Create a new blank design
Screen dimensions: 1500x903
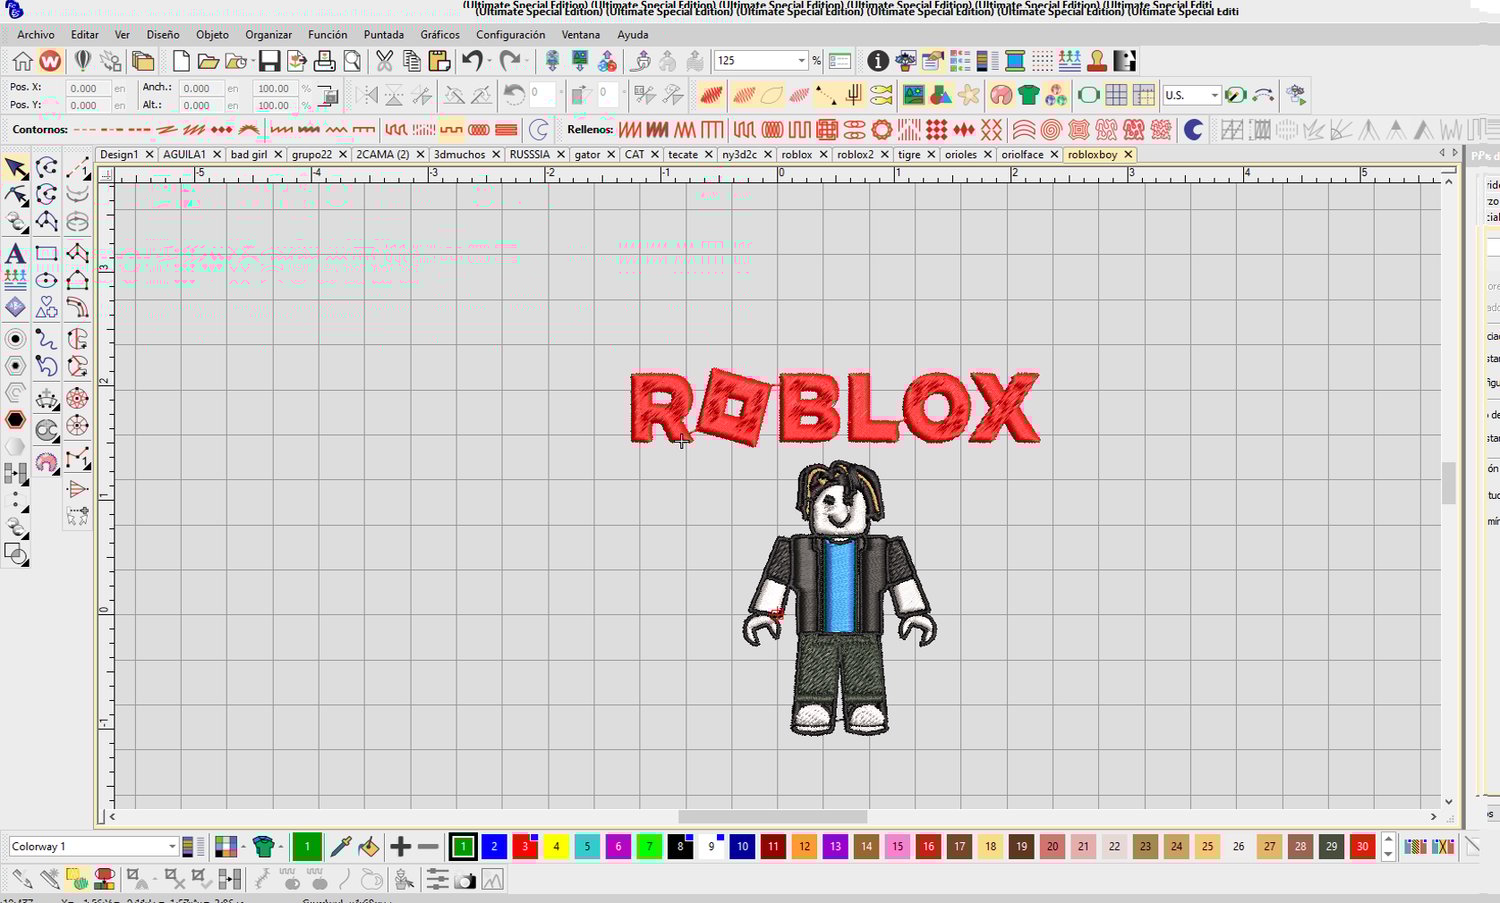click(181, 62)
